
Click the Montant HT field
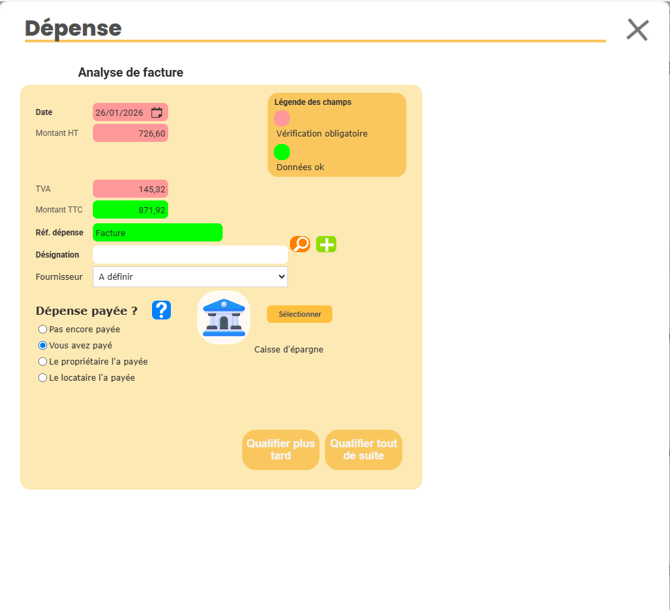click(x=130, y=133)
